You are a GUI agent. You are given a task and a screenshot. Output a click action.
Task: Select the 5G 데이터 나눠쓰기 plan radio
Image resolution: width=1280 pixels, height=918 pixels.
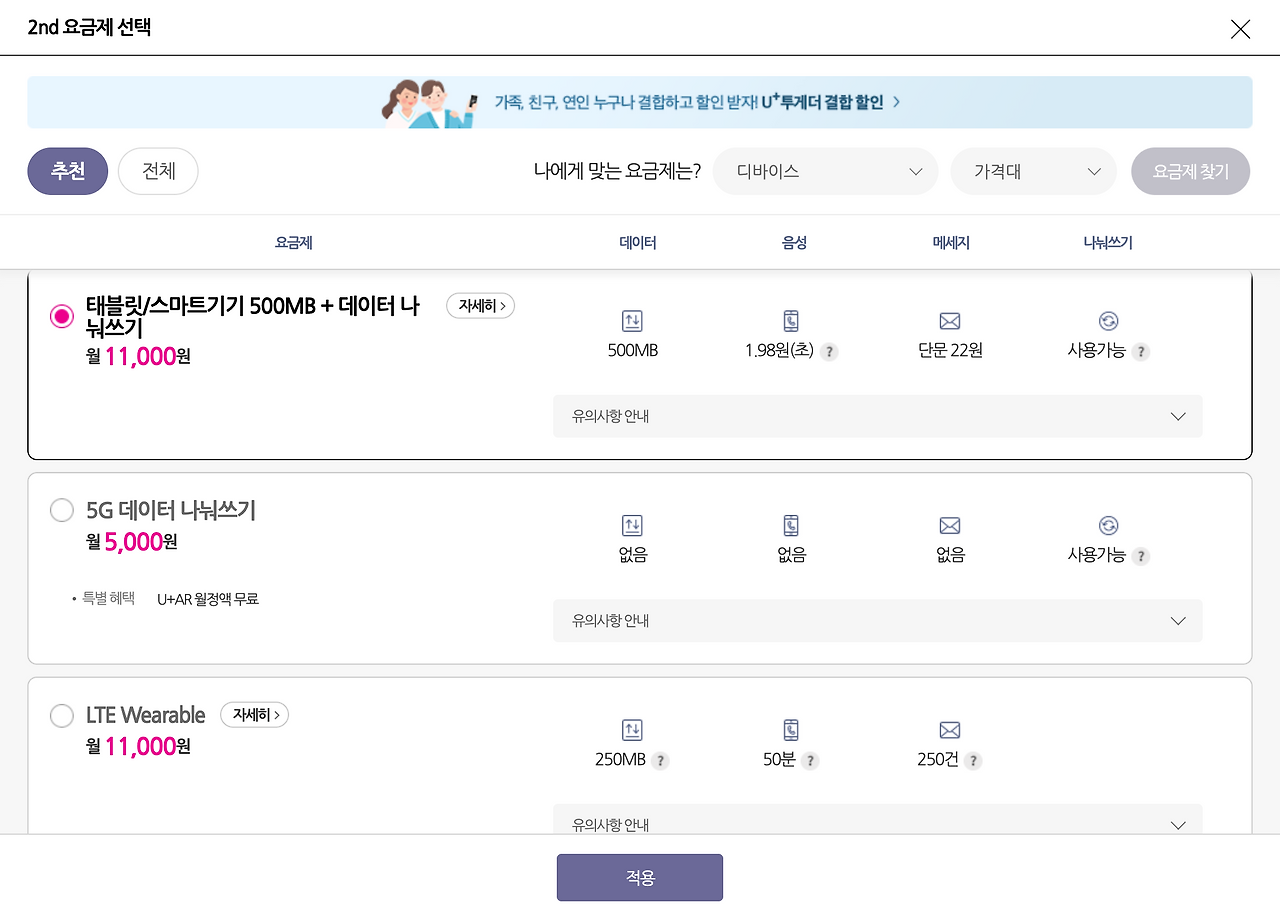[x=61, y=510]
